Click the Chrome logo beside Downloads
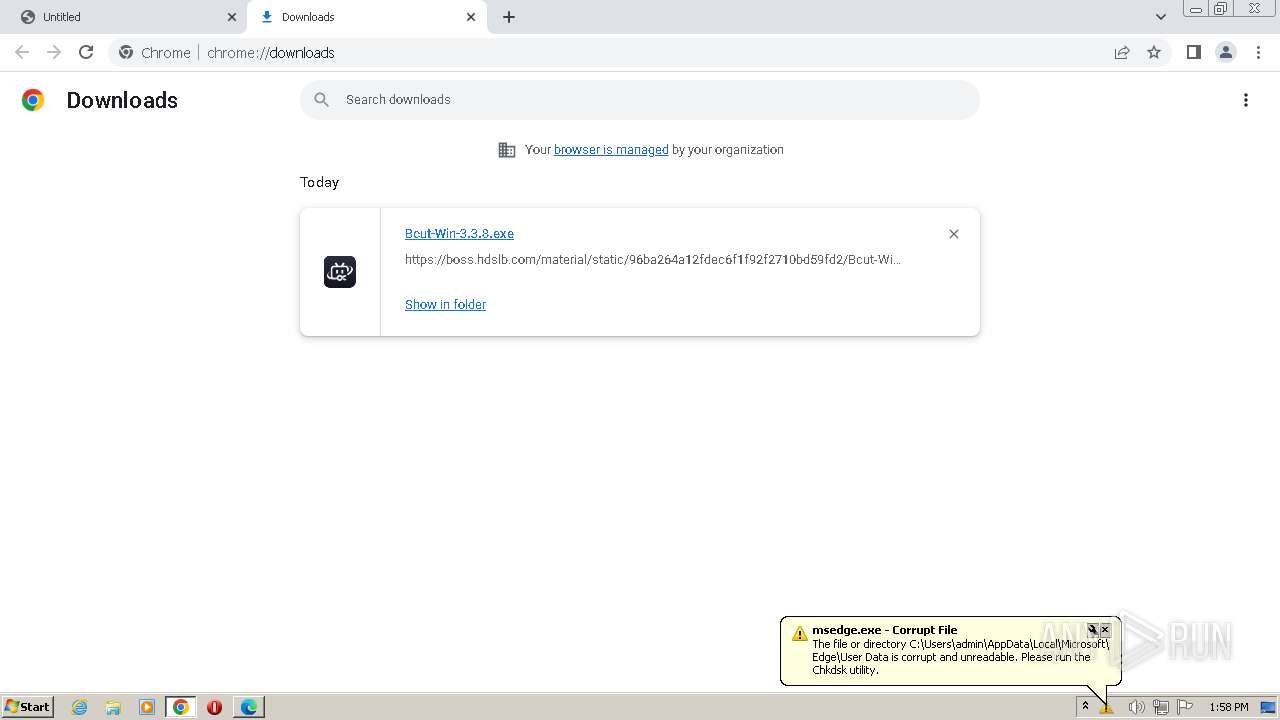The width and height of the screenshot is (1280, 720). [33, 100]
